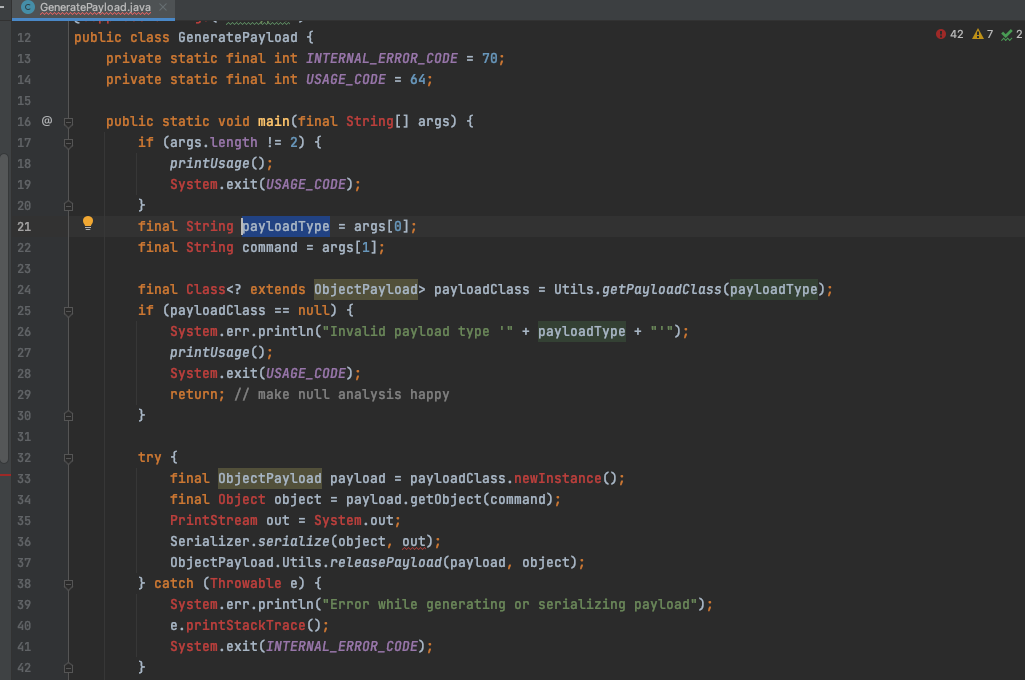Collapse the args.length if block
Screen dimensions: 1025x680
pos(69,143)
